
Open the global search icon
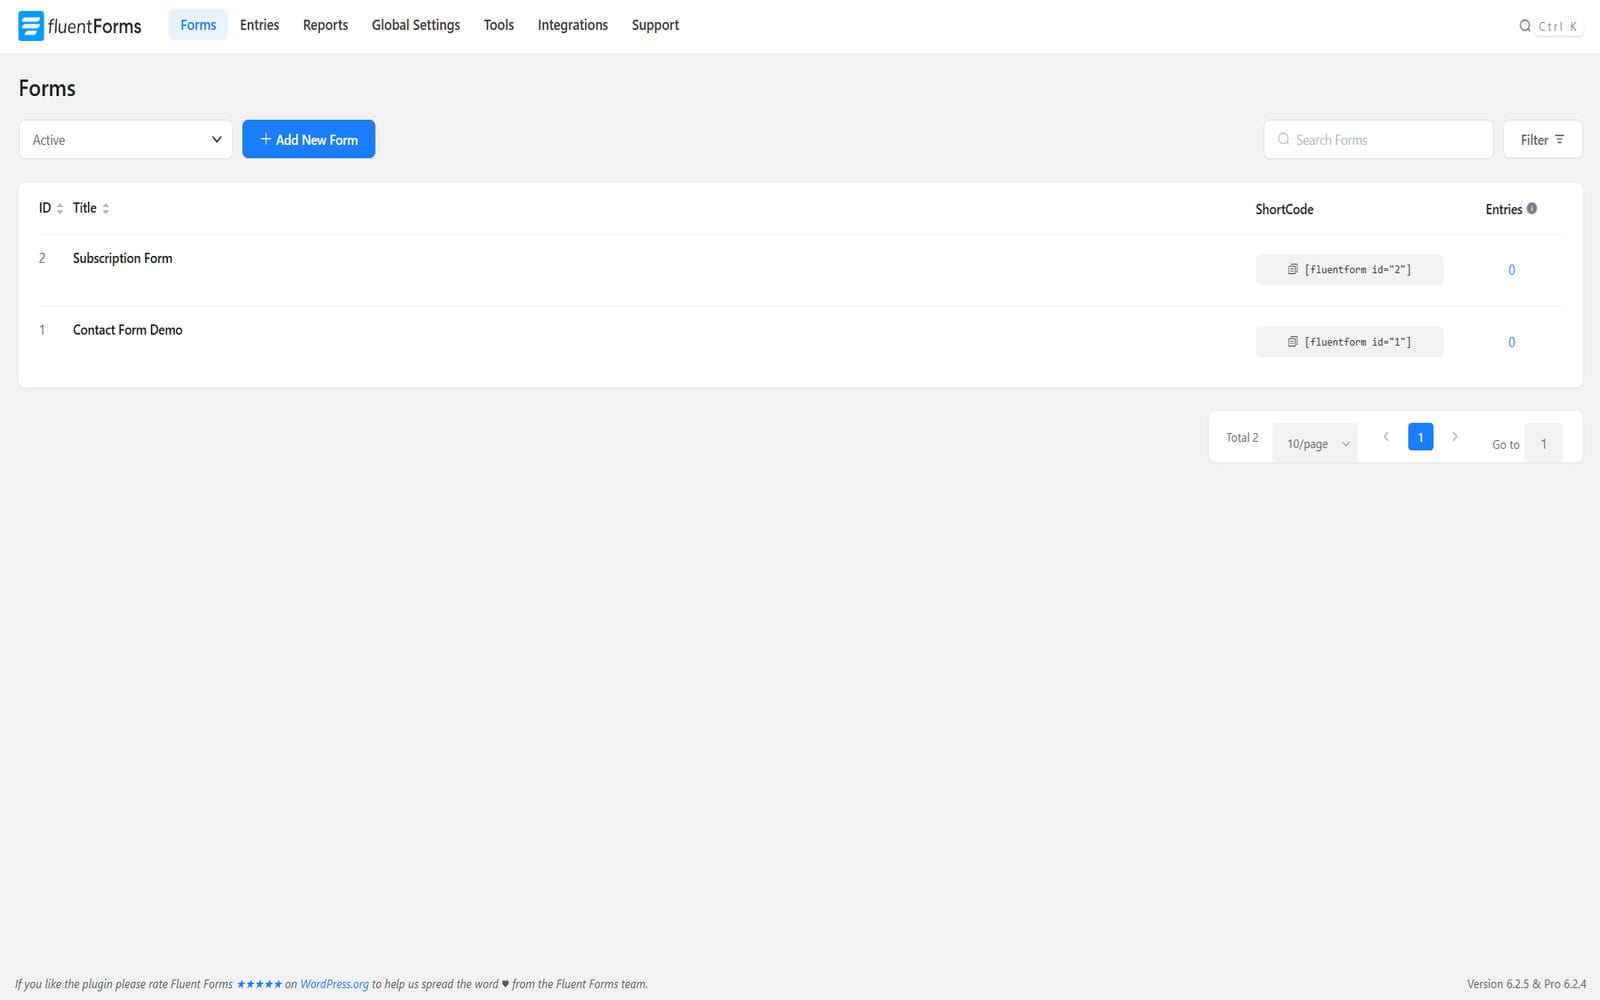click(x=1525, y=26)
